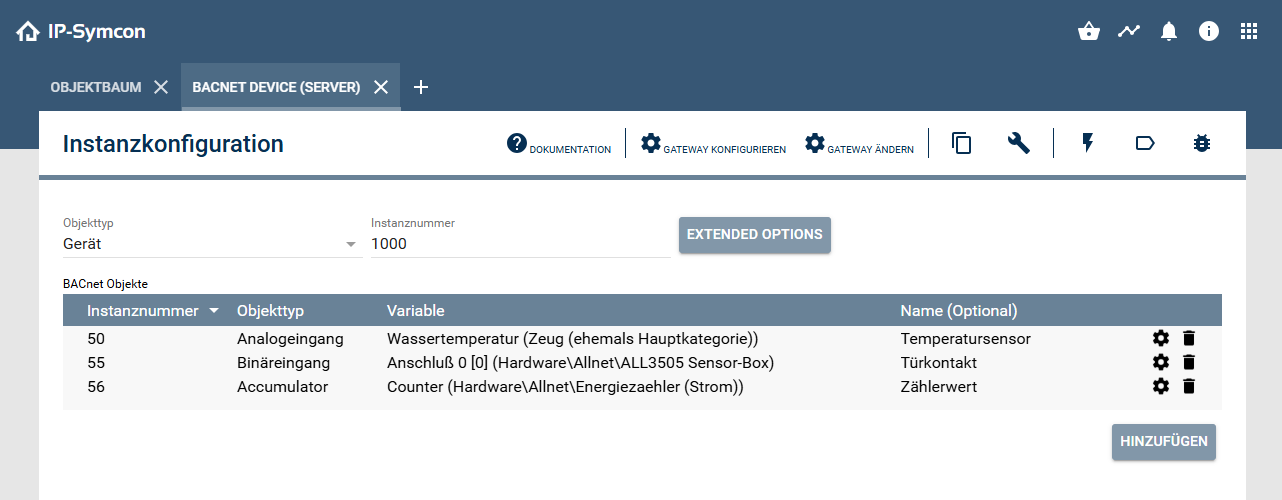Sort by Instanznummer column arrow

point(214,311)
